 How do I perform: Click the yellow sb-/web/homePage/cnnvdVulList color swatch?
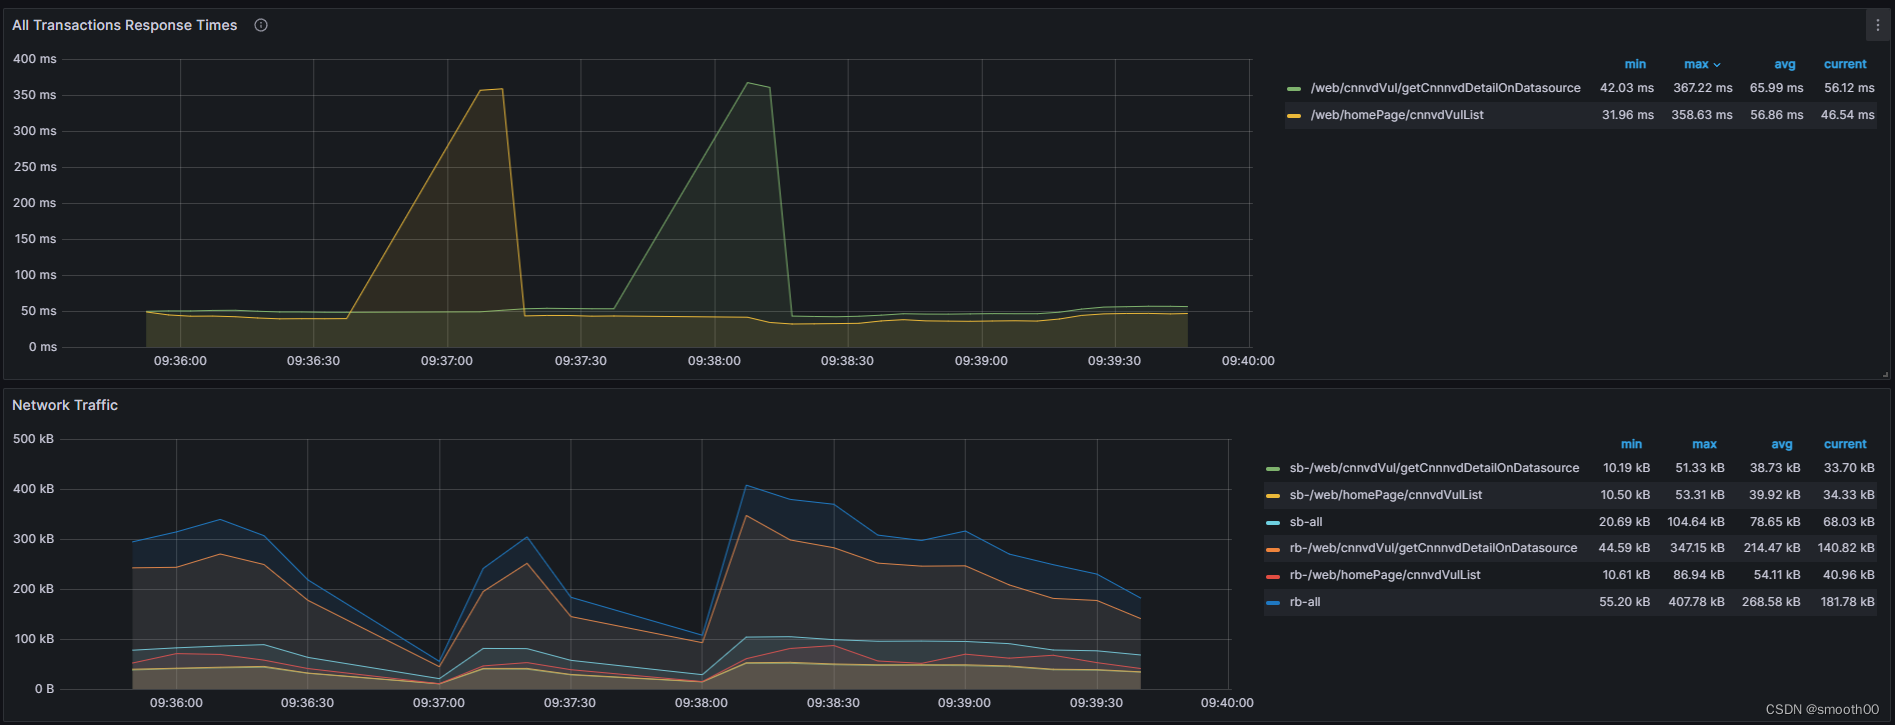tap(1273, 496)
